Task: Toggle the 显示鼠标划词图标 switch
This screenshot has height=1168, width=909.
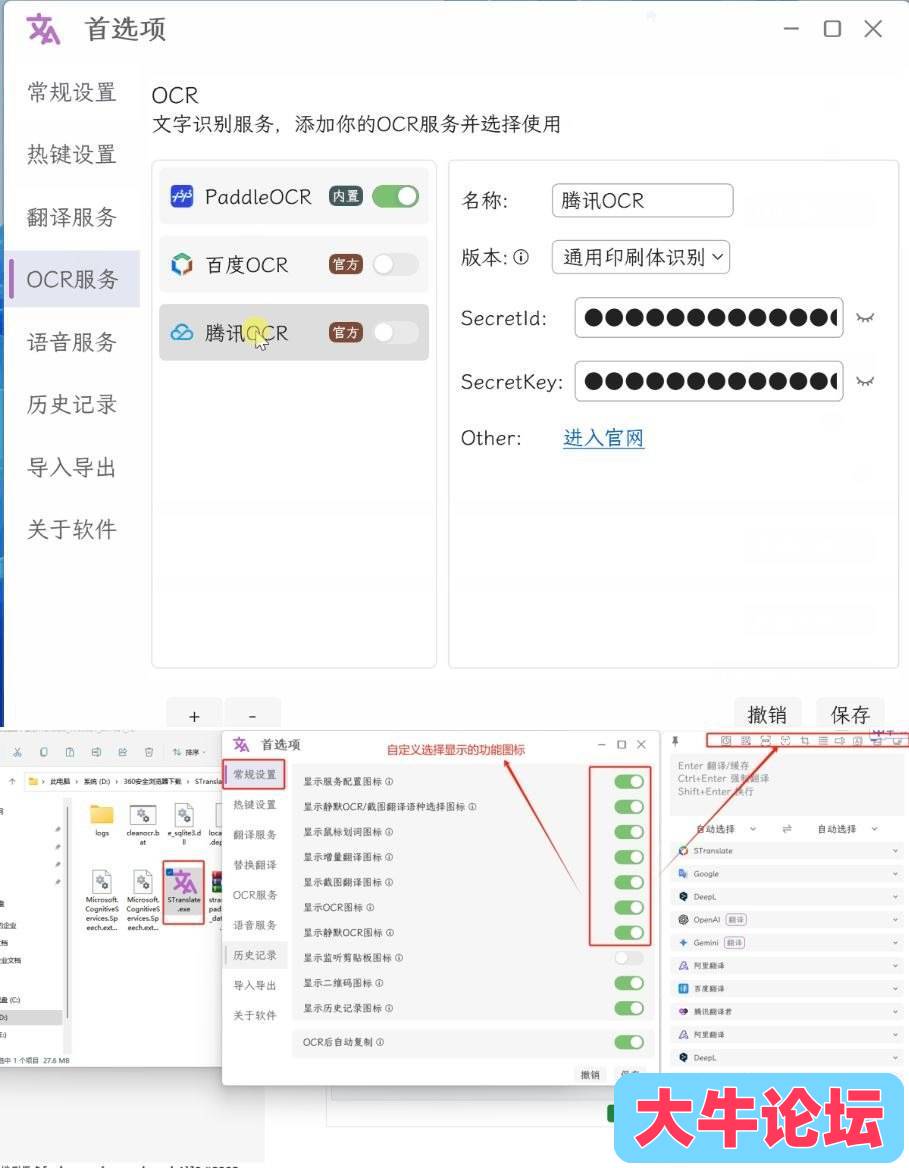Action: [x=629, y=832]
